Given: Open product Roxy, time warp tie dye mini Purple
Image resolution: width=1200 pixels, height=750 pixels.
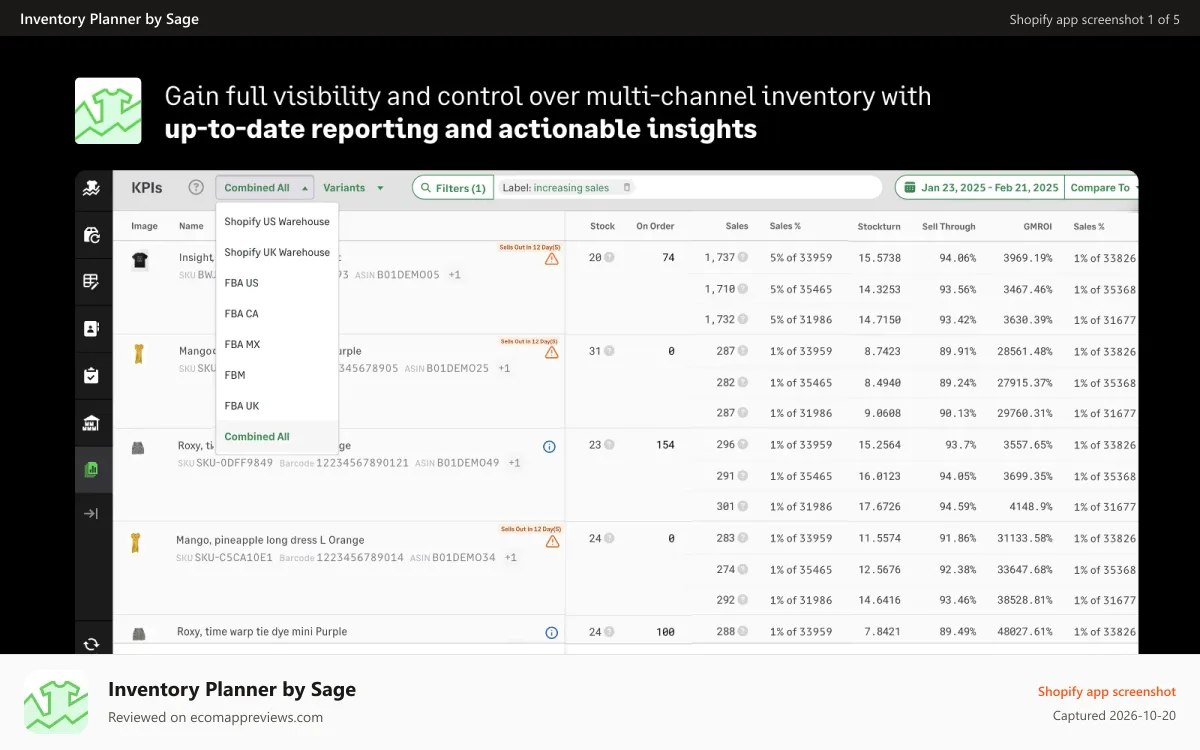Looking at the screenshot, I should (x=262, y=632).
